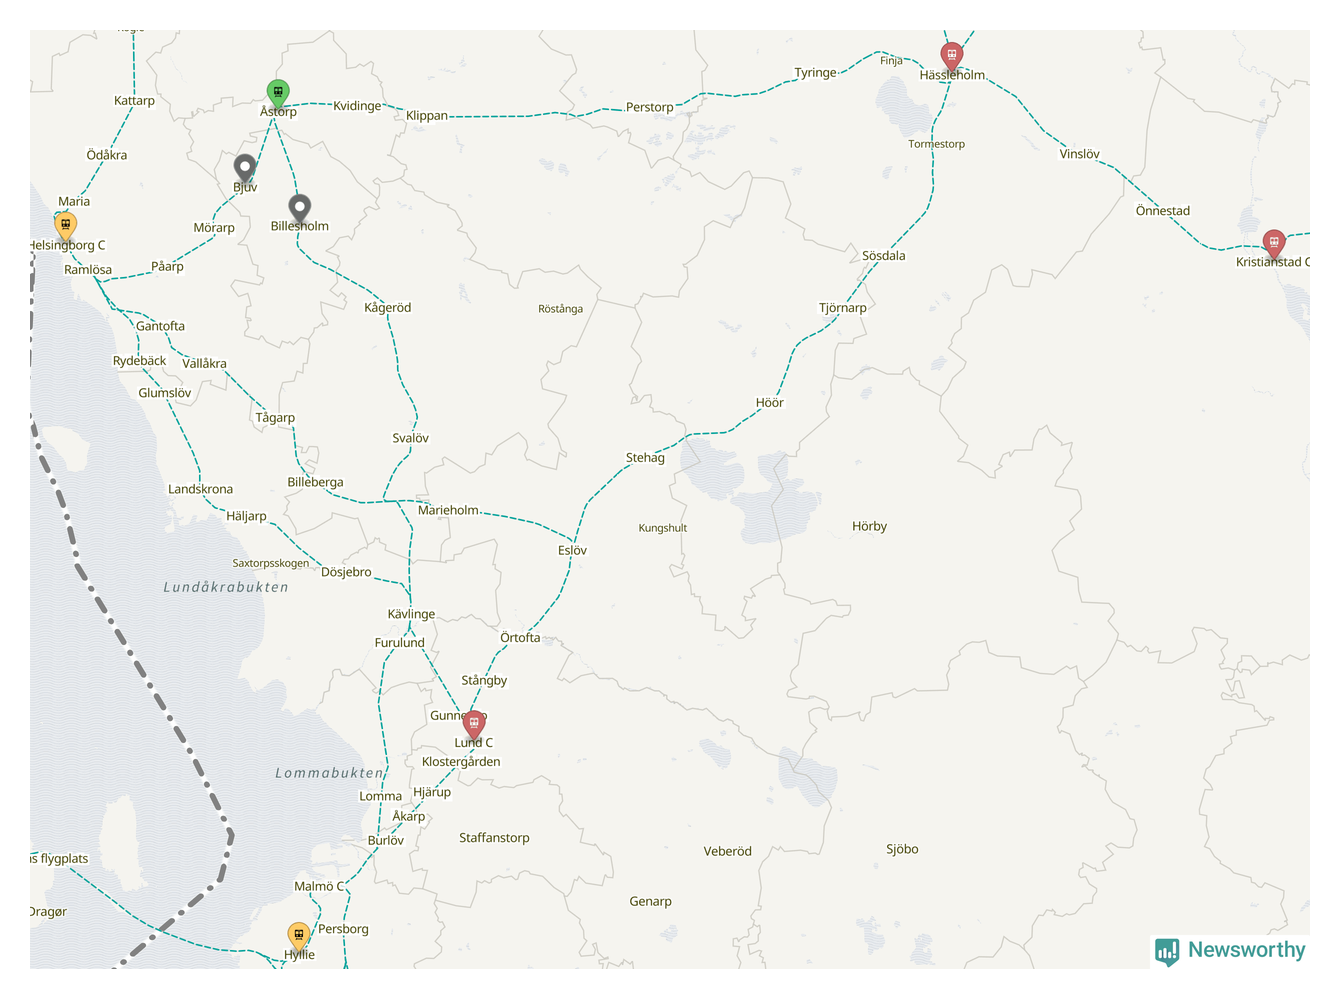1340x999 pixels.
Task: Click the Veberöd place label
Action: pos(727,852)
